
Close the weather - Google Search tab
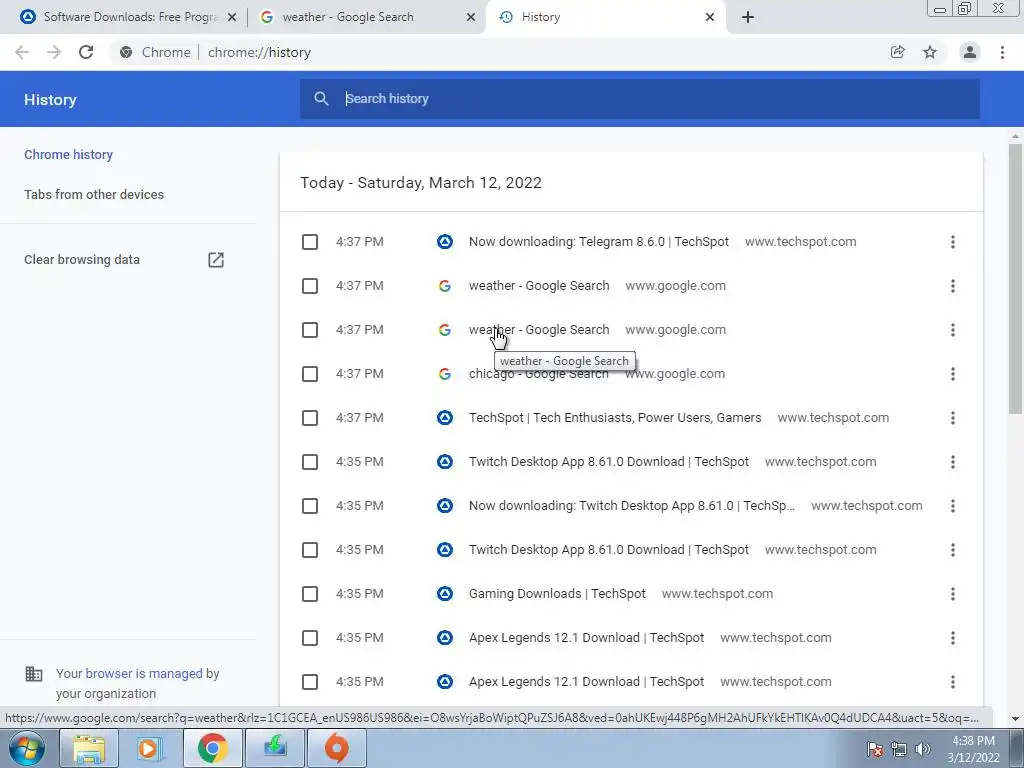(471, 18)
